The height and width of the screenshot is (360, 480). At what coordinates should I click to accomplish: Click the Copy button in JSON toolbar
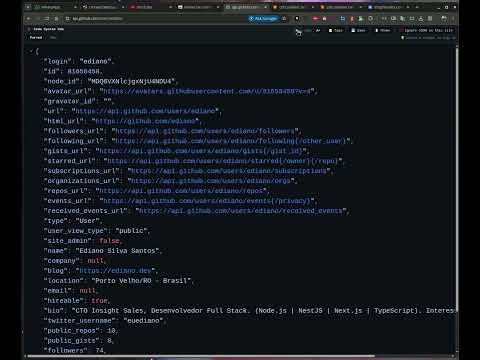click(336, 30)
